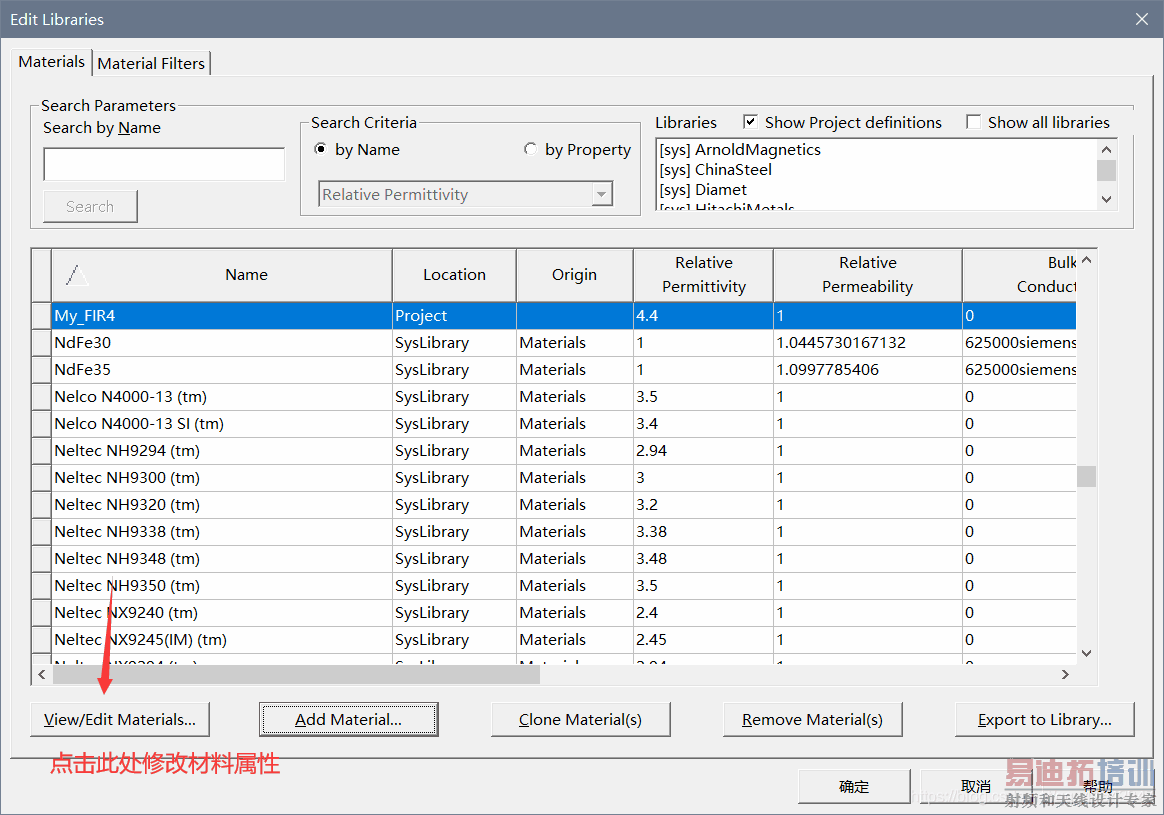
Task: Click the Add Material button
Action: [348, 719]
